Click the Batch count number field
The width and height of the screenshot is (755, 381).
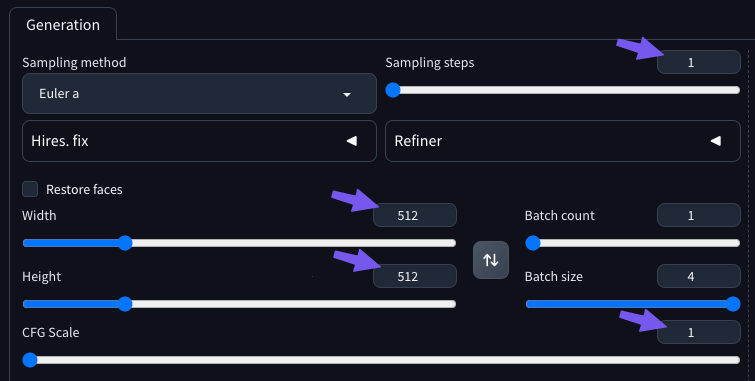coord(699,215)
